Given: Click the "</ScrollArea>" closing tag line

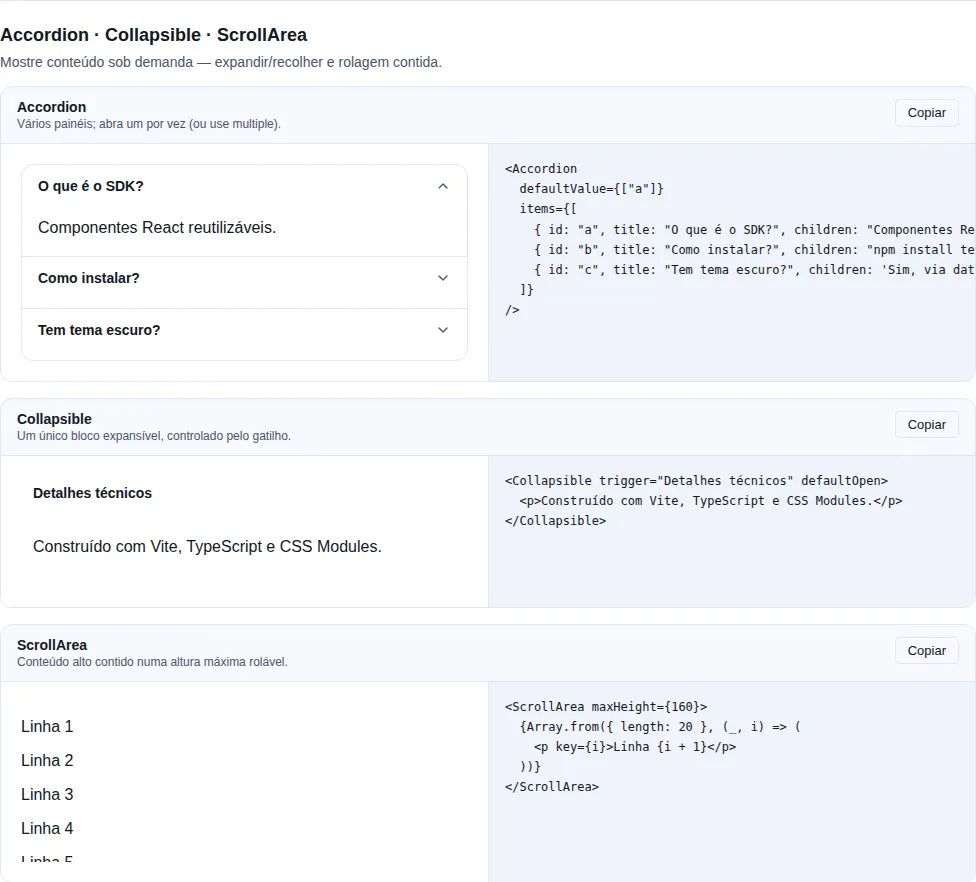Looking at the screenshot, I should (x=551, y=786).
